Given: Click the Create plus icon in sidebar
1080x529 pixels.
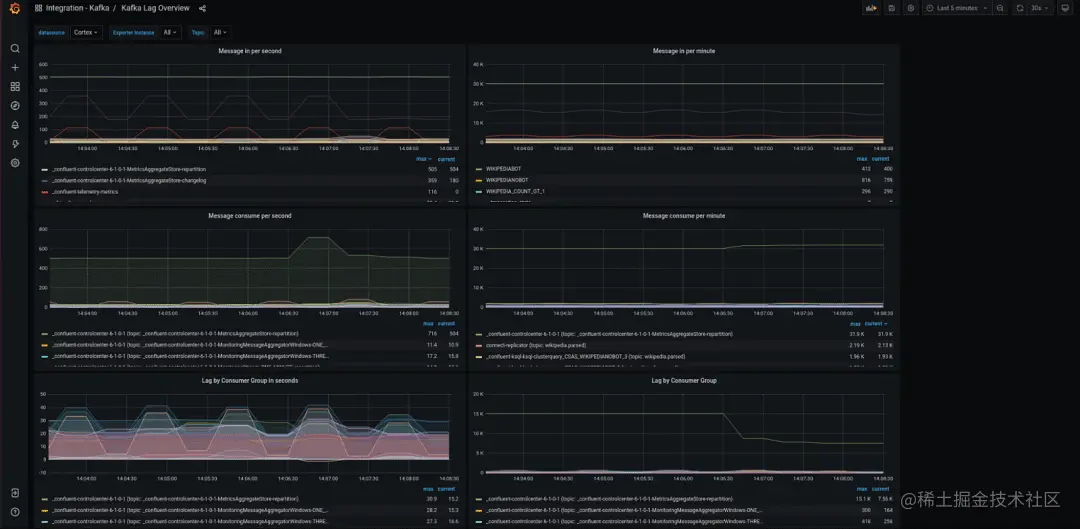Looking at the screenshot, I should (x=15, y=68).
